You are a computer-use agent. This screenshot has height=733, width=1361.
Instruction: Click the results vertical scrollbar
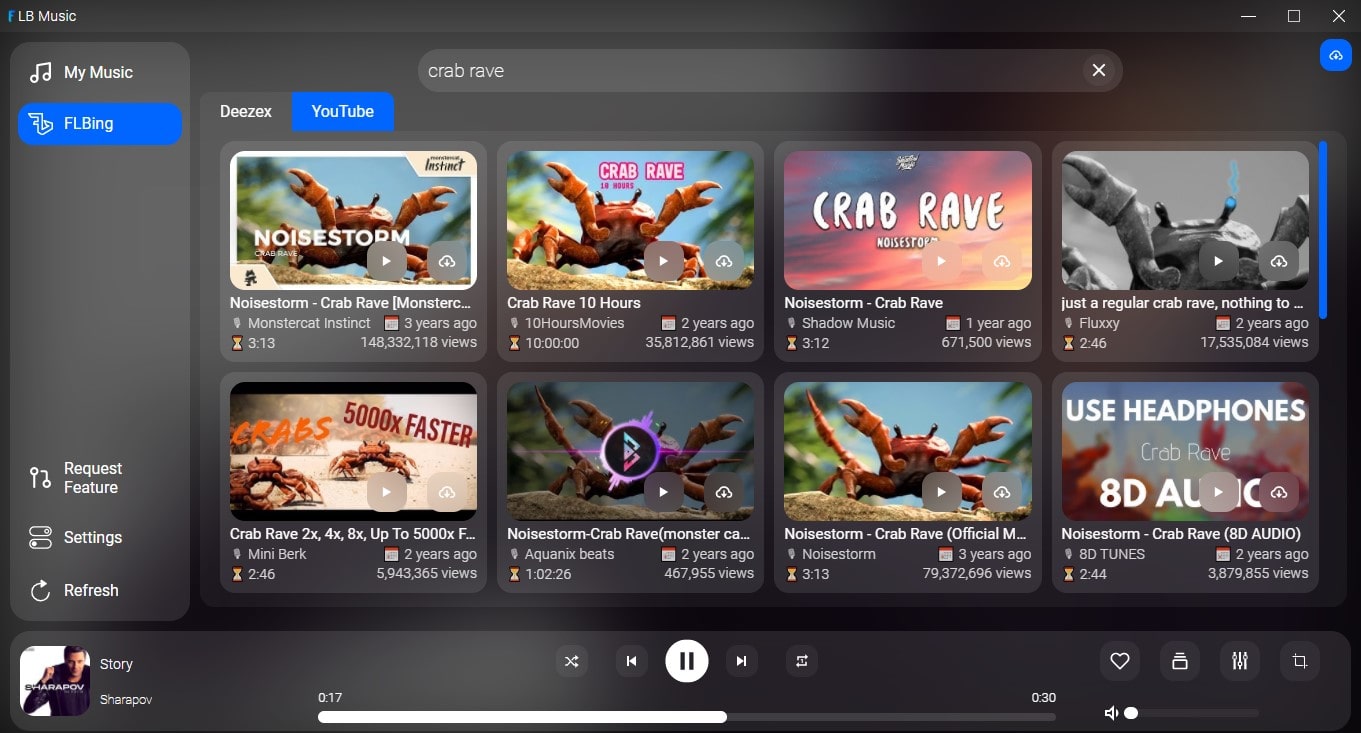pos(1323,230)
